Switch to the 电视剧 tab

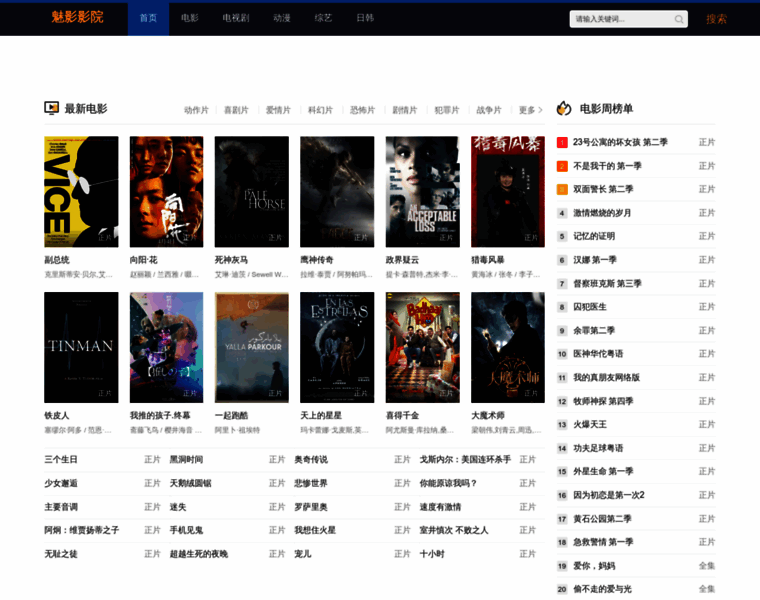point(236,18)
